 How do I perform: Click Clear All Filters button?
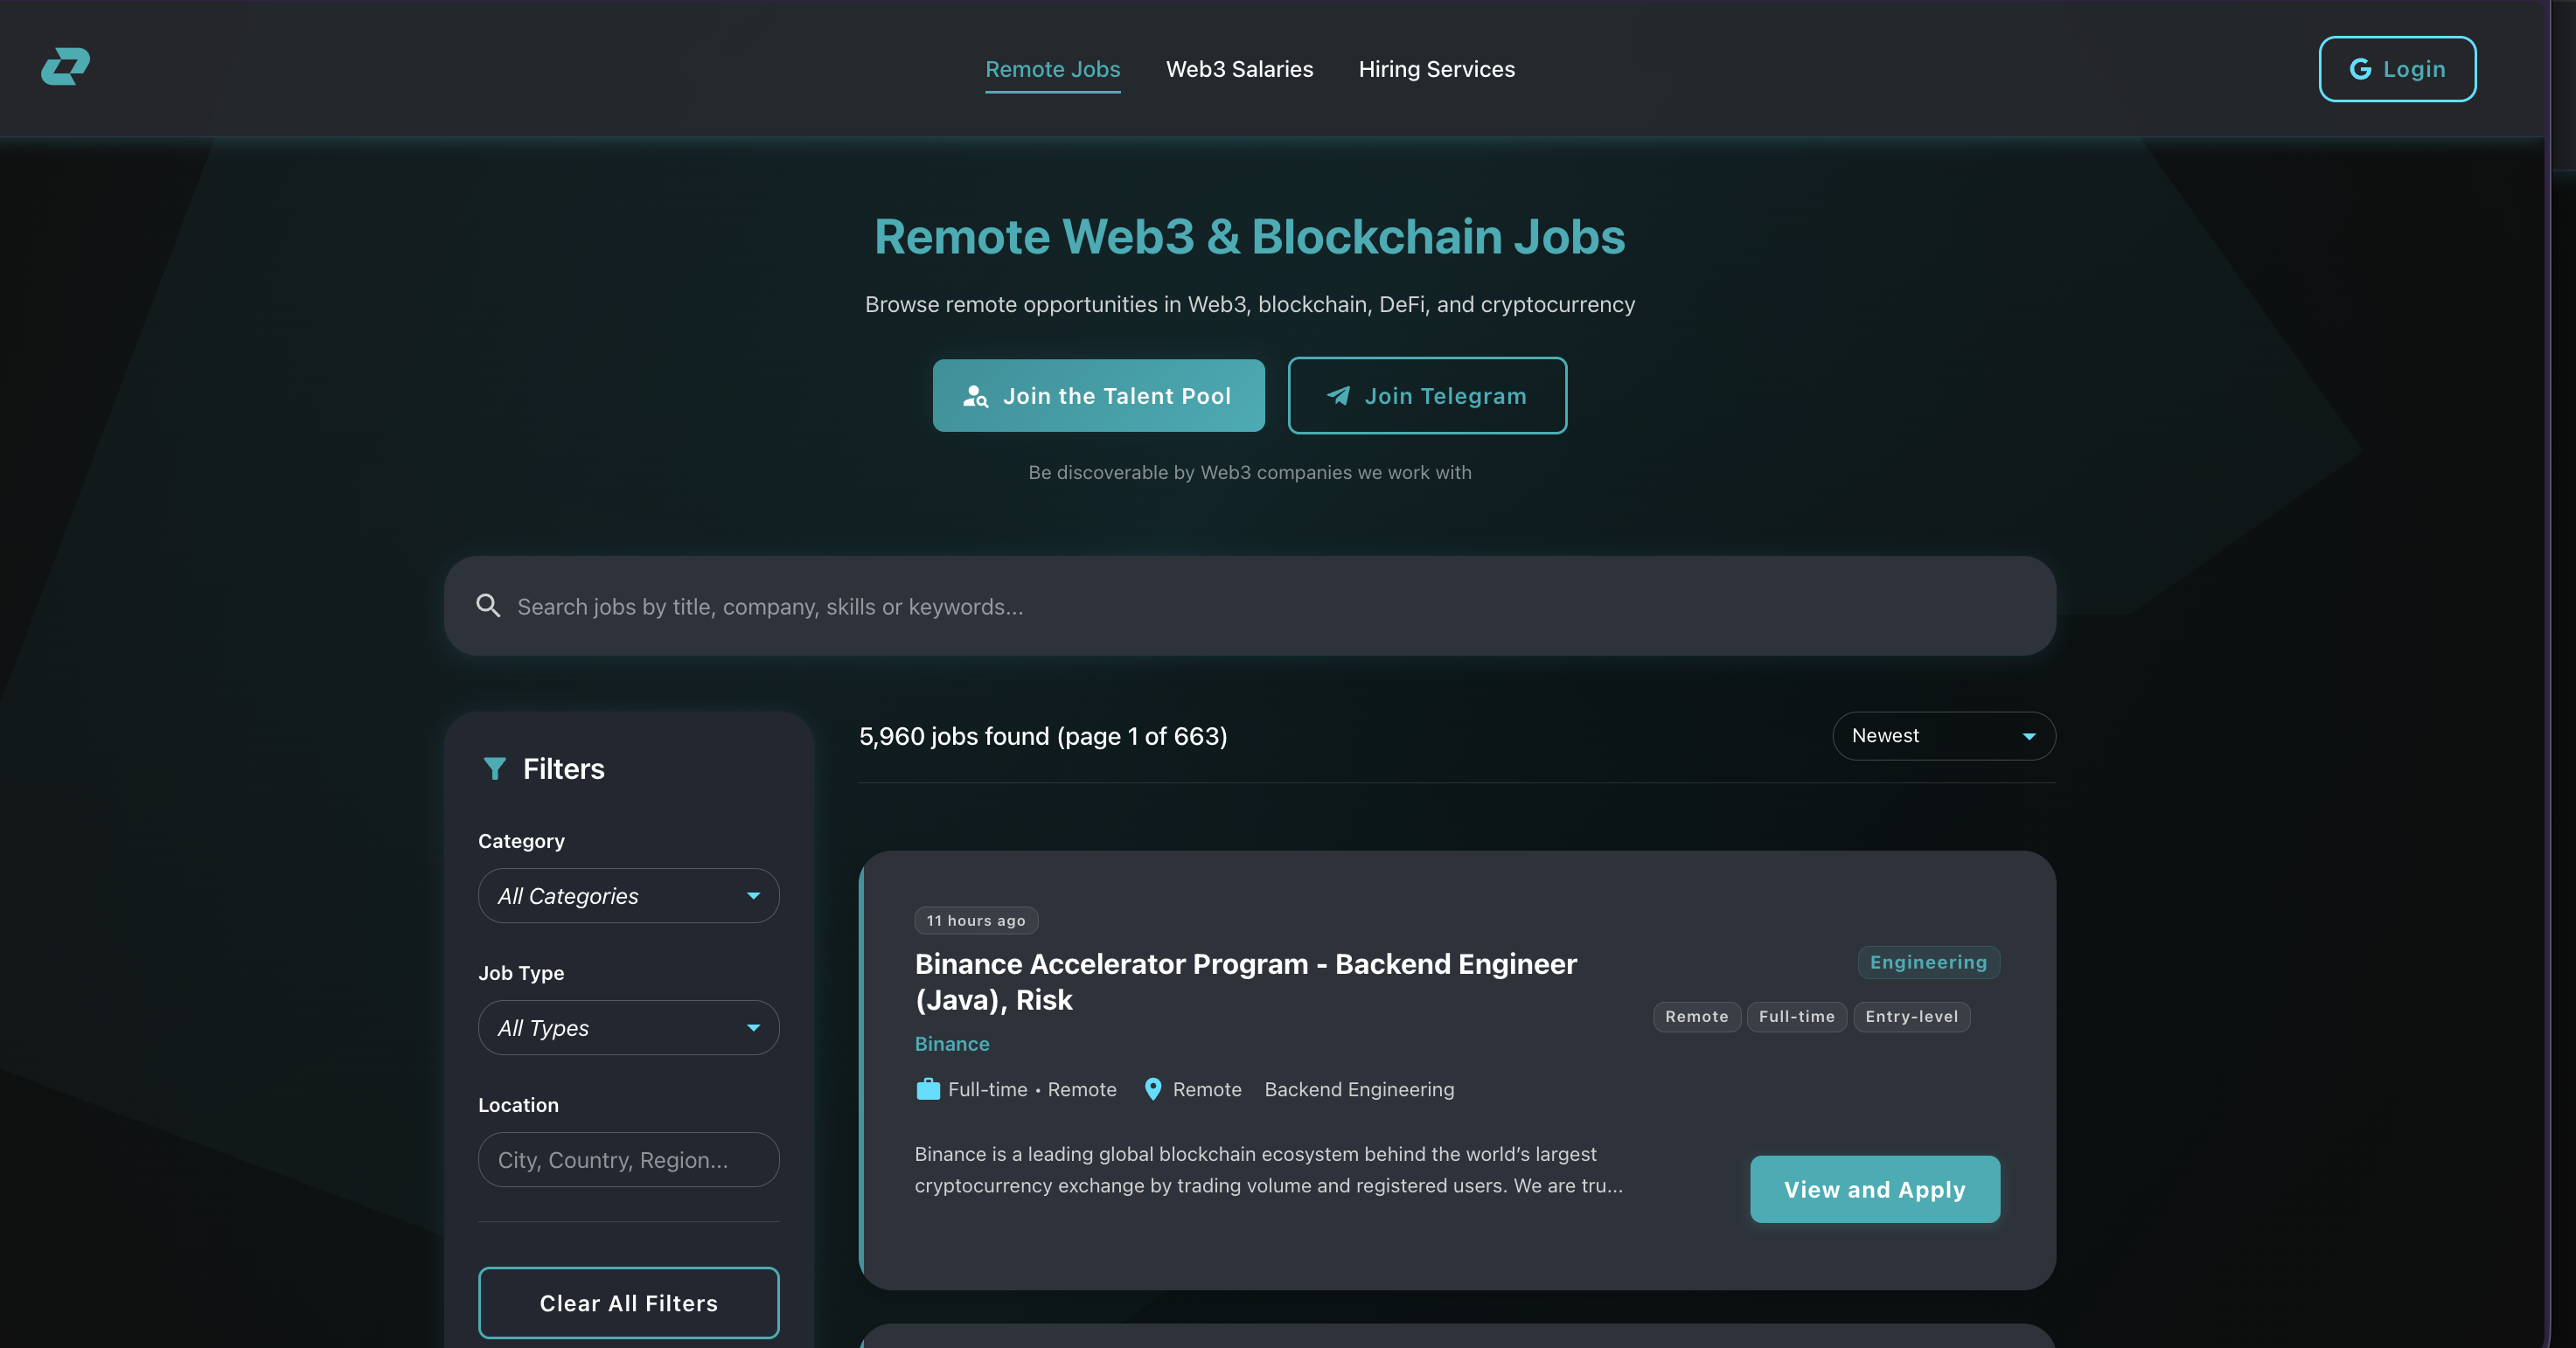pyautogui.click(x=628, y=1303)
